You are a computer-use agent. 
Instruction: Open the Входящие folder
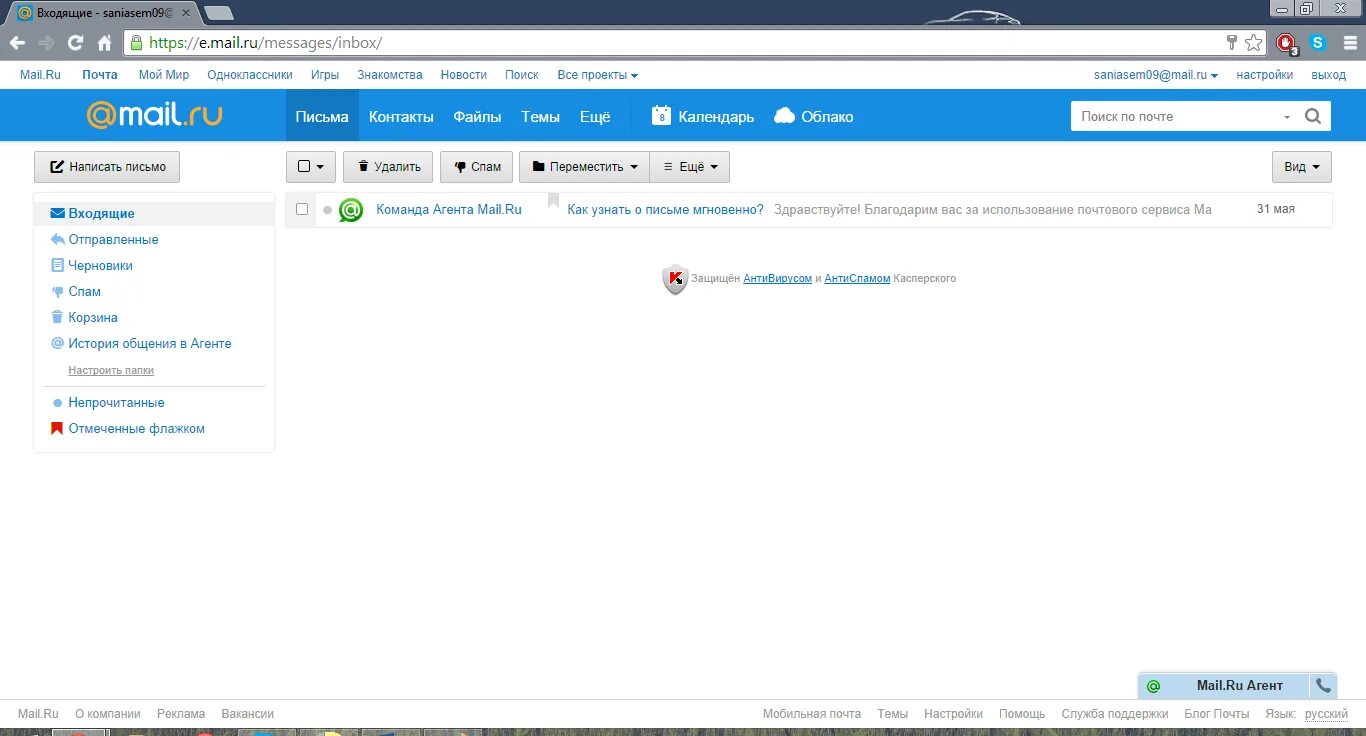pyautogui.click(x=154, y=214)
